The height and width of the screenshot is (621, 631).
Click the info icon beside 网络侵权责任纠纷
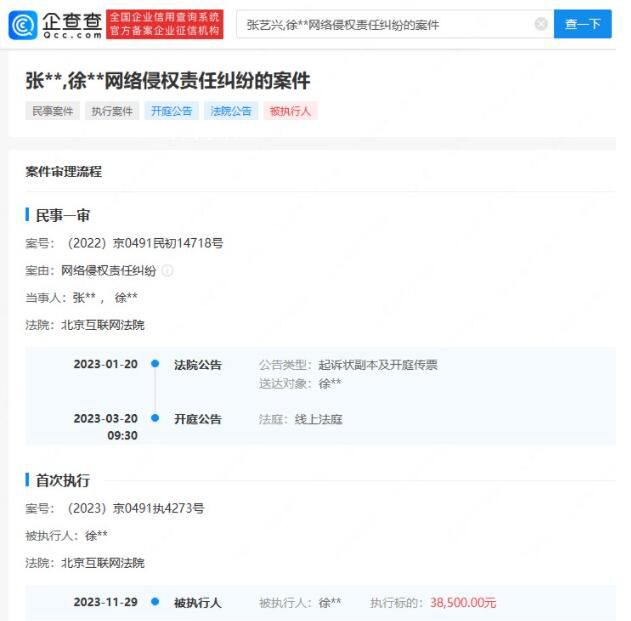pos(167,271)
